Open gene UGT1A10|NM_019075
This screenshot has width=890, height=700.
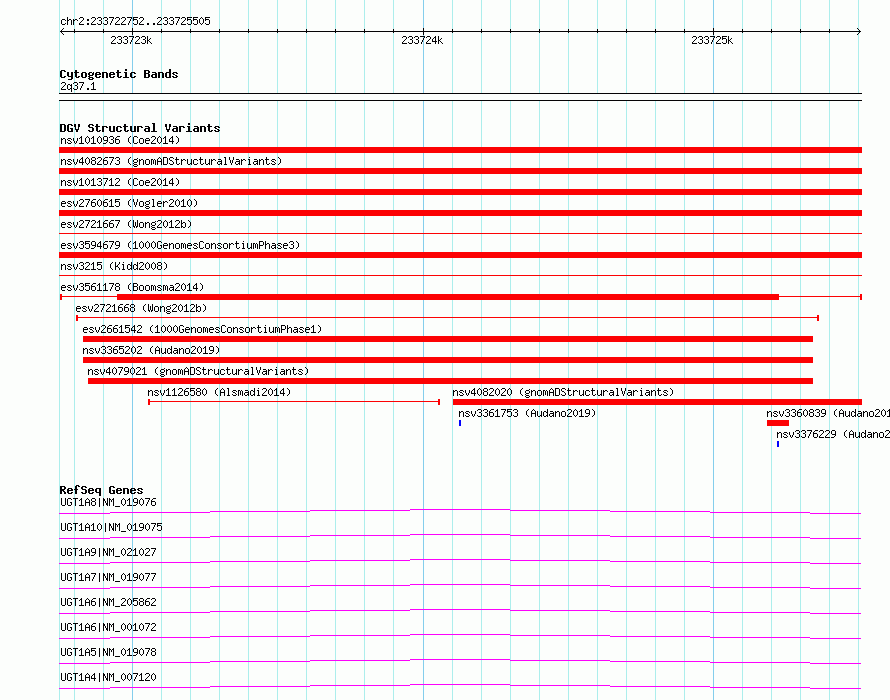111,527
